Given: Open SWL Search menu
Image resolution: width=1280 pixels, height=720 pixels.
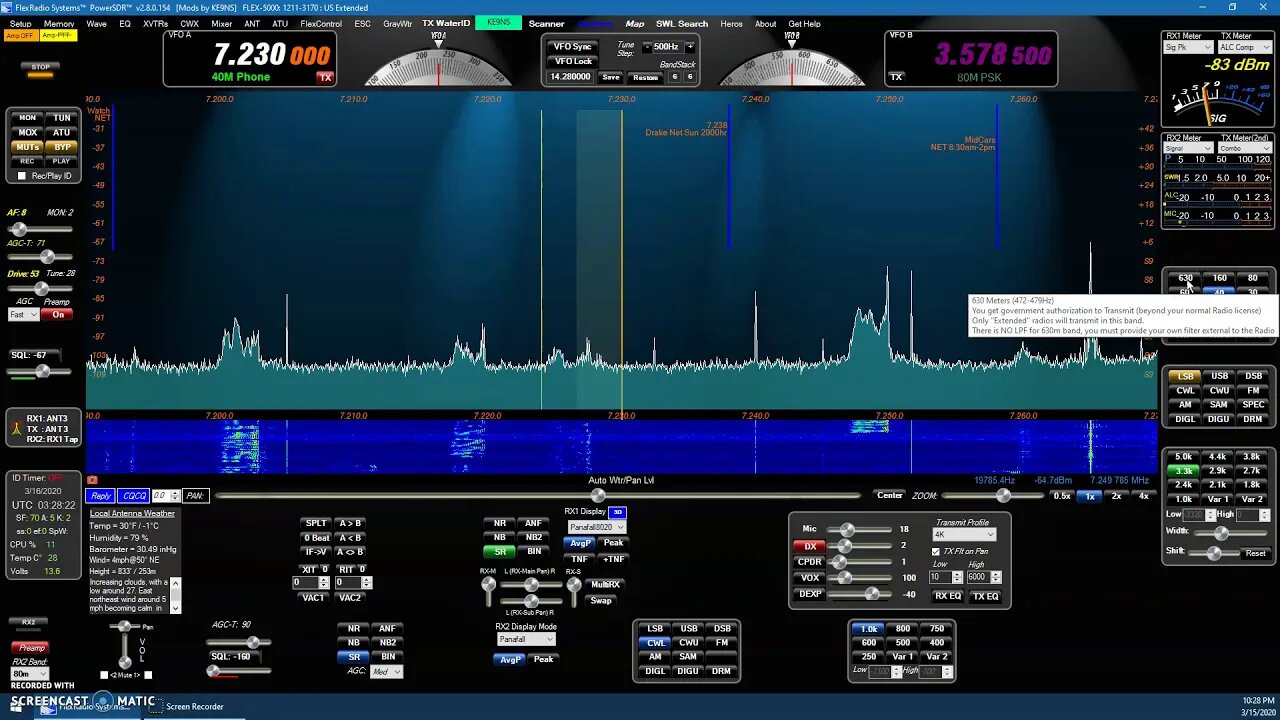Looking at the screenshot, I should tap(682, 23).
